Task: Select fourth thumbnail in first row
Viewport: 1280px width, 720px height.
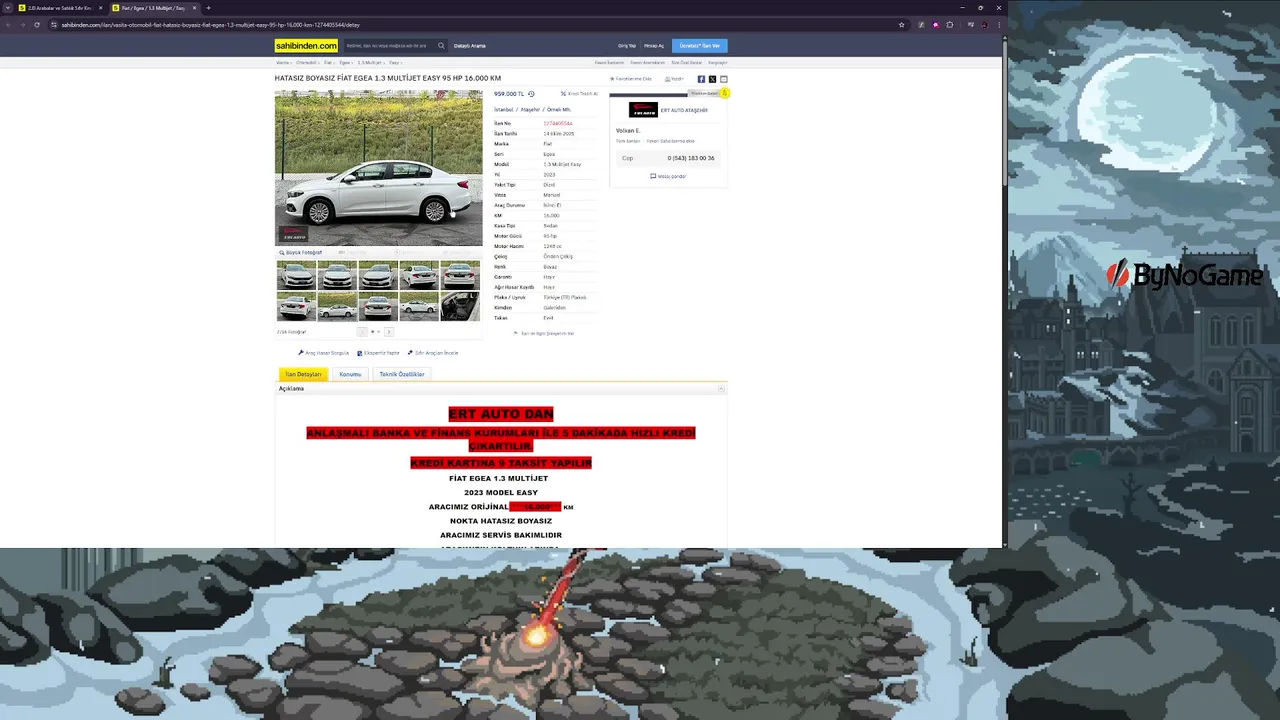Action: 419,276
